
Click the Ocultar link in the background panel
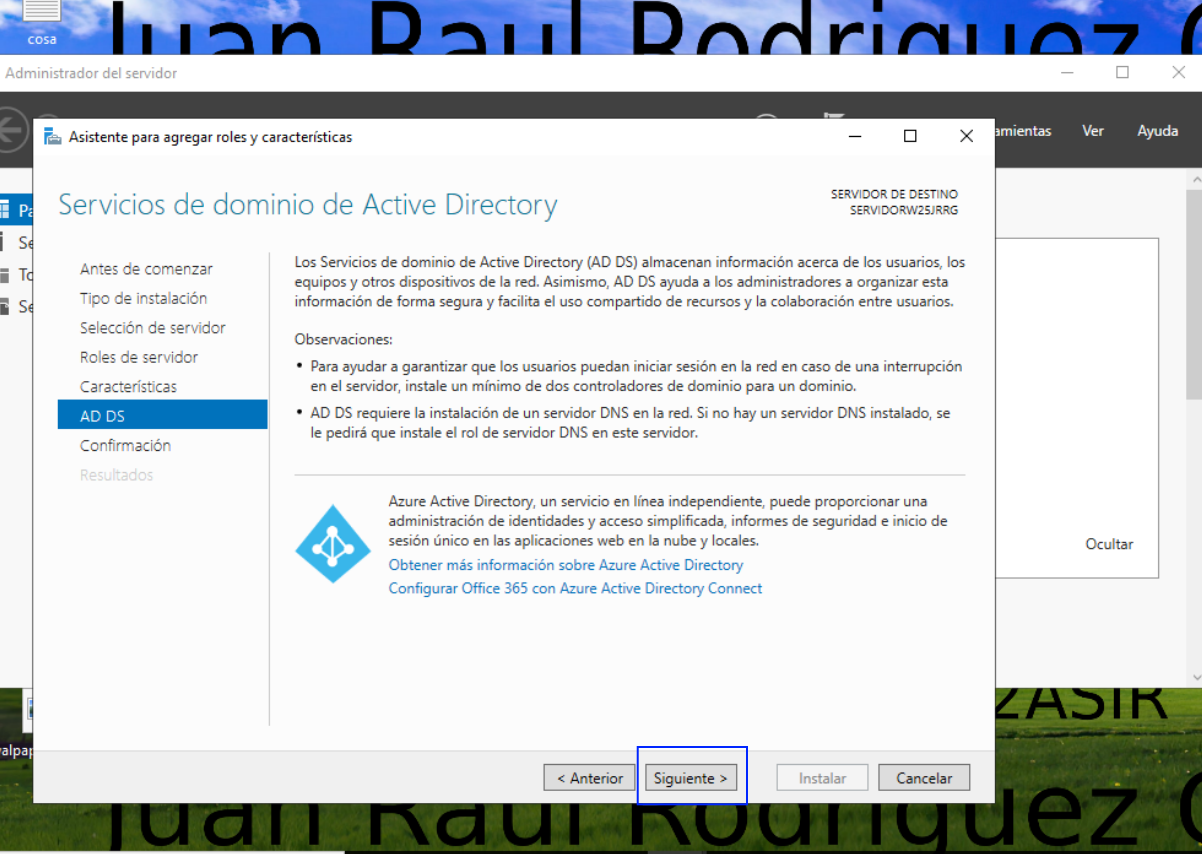coord(1109,545)
